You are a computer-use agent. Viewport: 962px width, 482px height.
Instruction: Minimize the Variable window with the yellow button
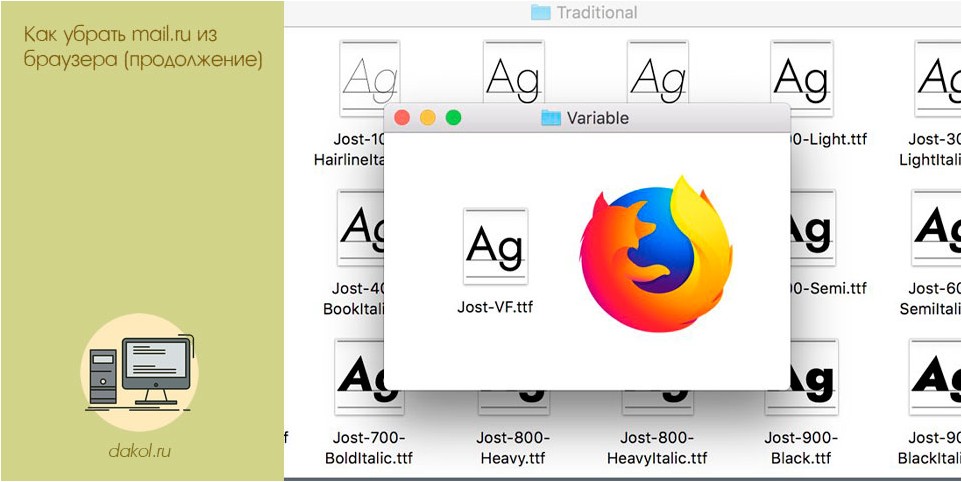pyautogui.click(x=428, y=117)
